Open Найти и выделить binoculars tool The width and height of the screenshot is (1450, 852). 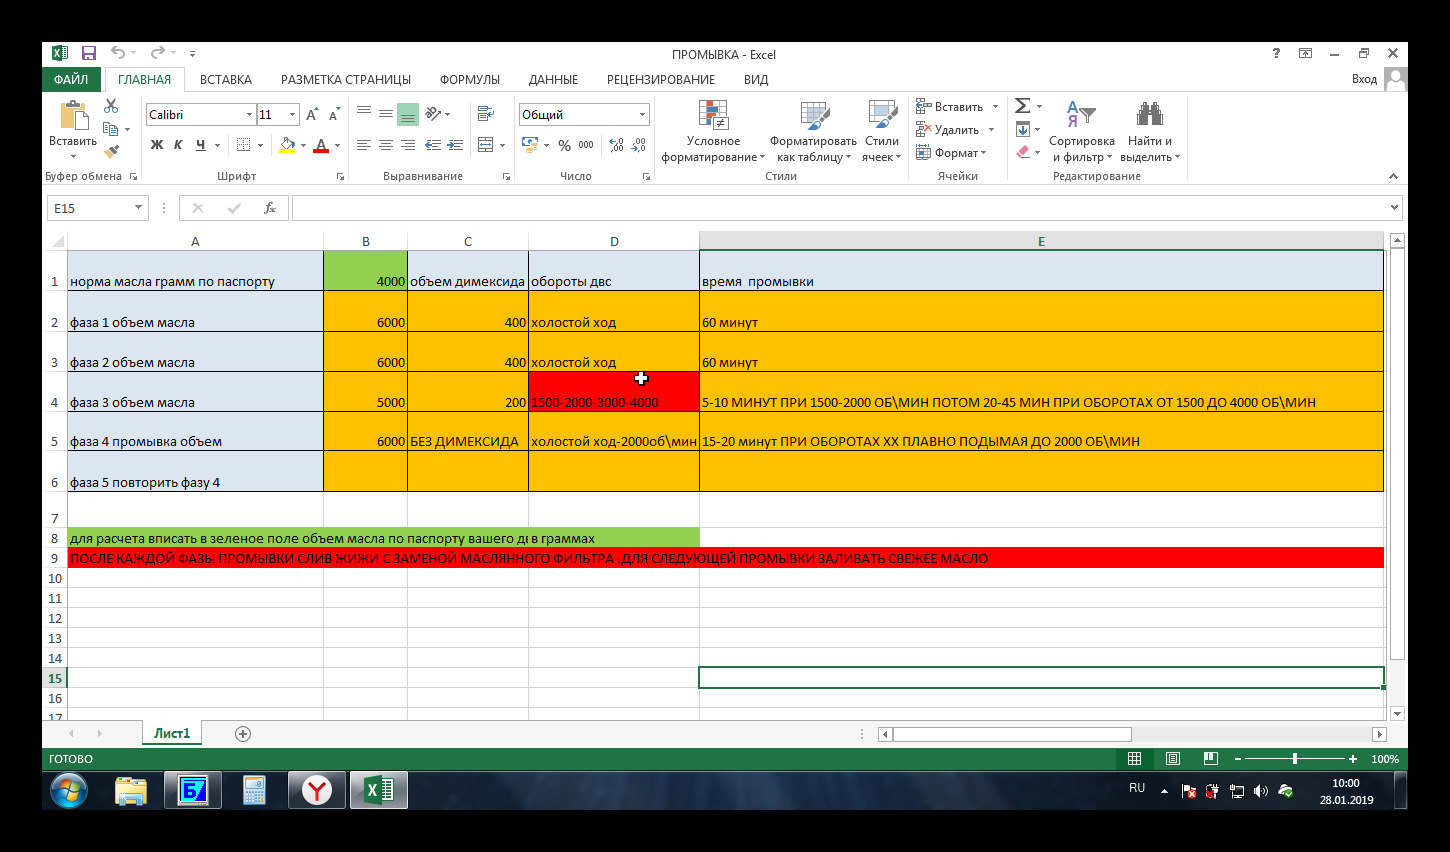tap(1150, 132)
